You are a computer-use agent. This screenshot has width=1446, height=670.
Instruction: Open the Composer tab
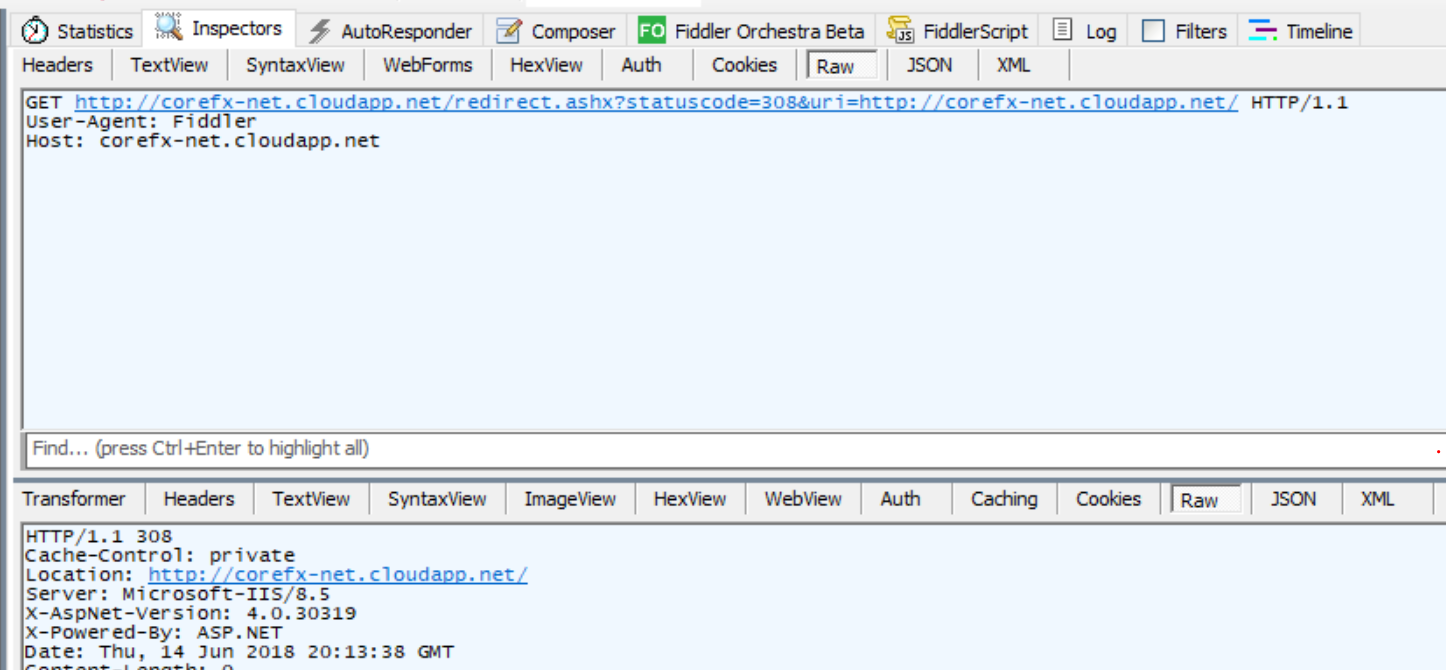click(x=556, y=31)
